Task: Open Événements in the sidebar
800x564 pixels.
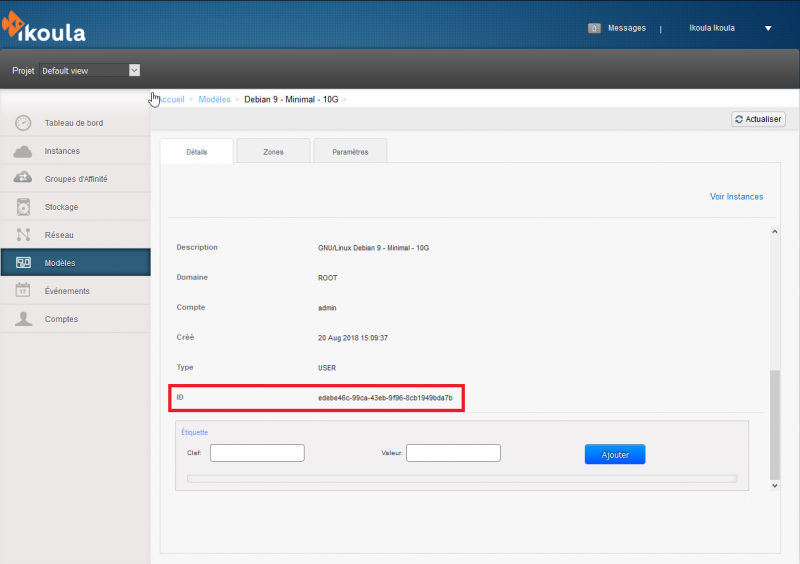Action: [76, 290]
